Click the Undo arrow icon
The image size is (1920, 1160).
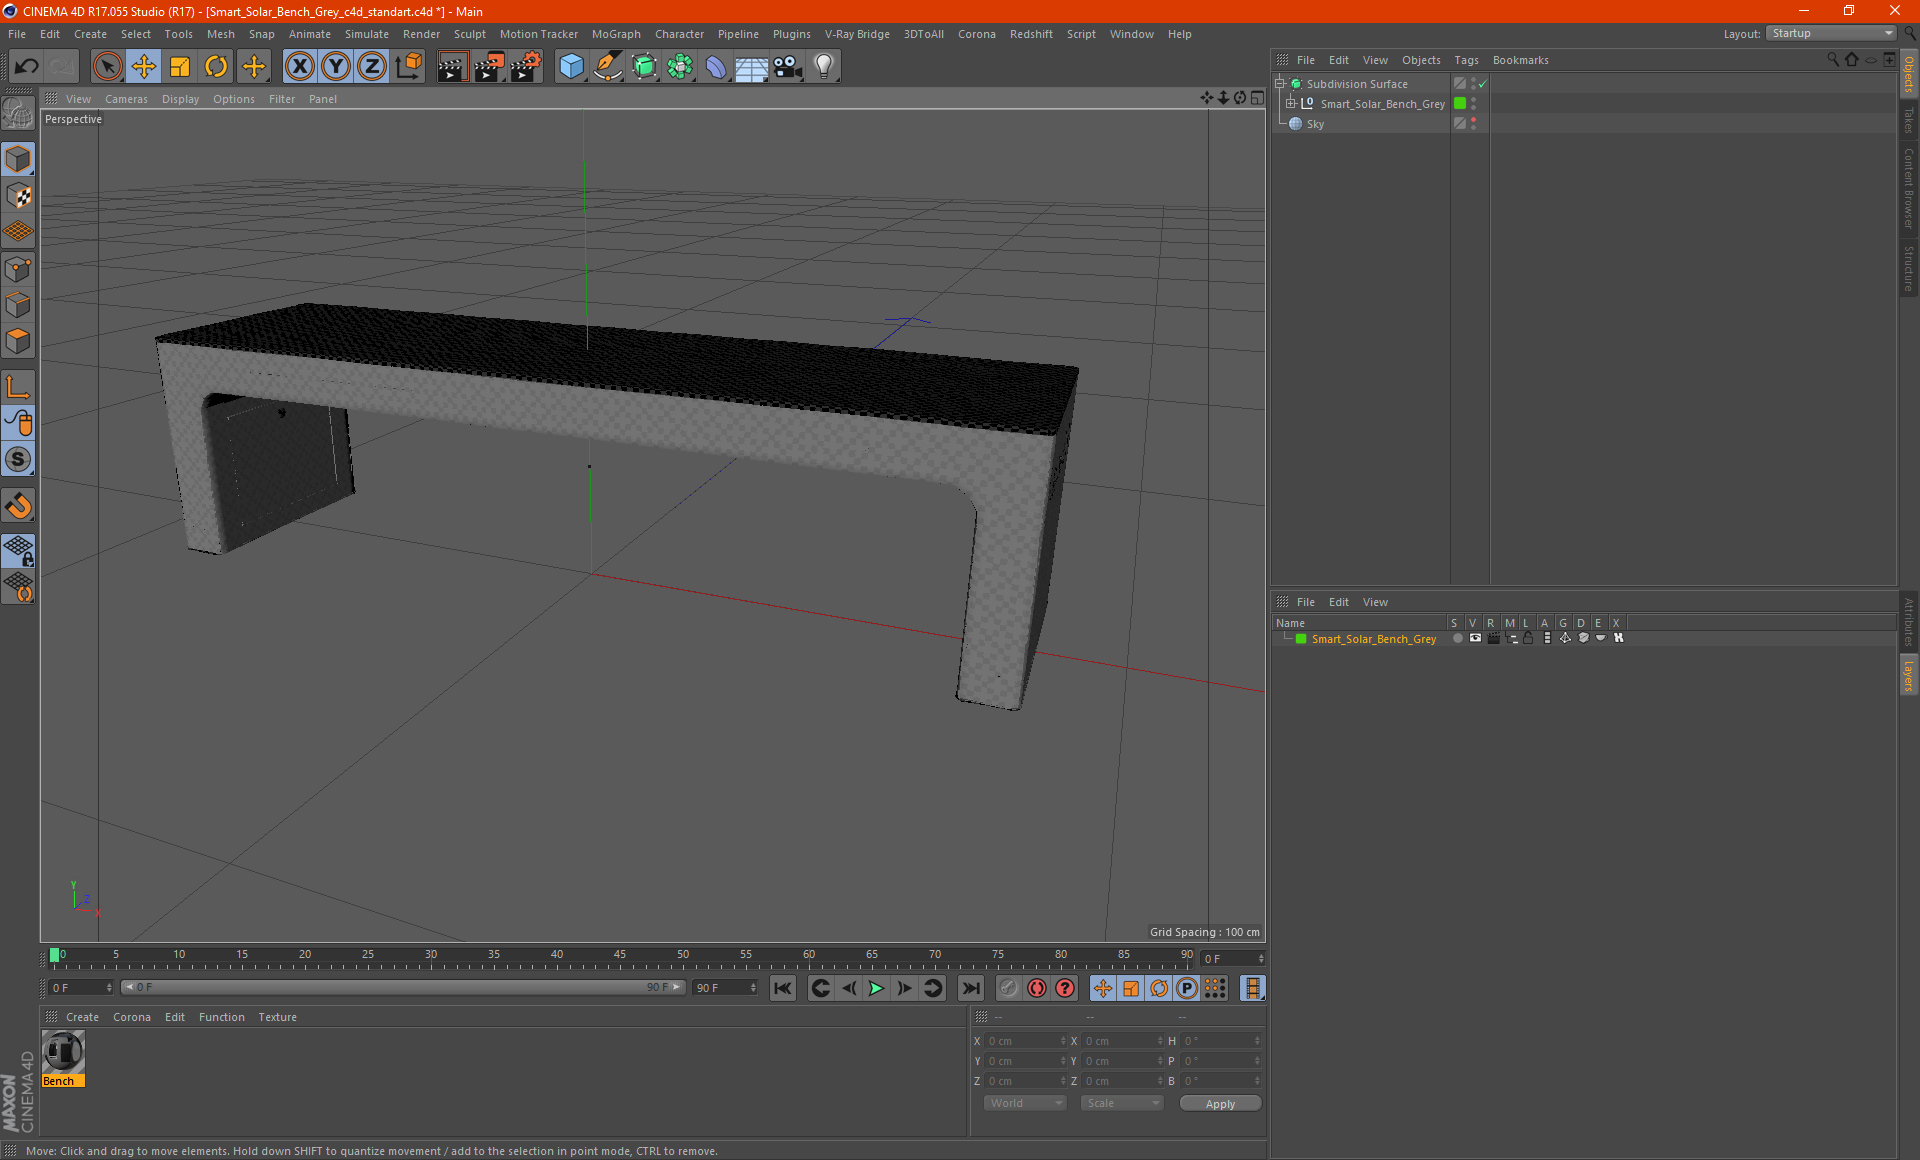(x=27, y=67)
